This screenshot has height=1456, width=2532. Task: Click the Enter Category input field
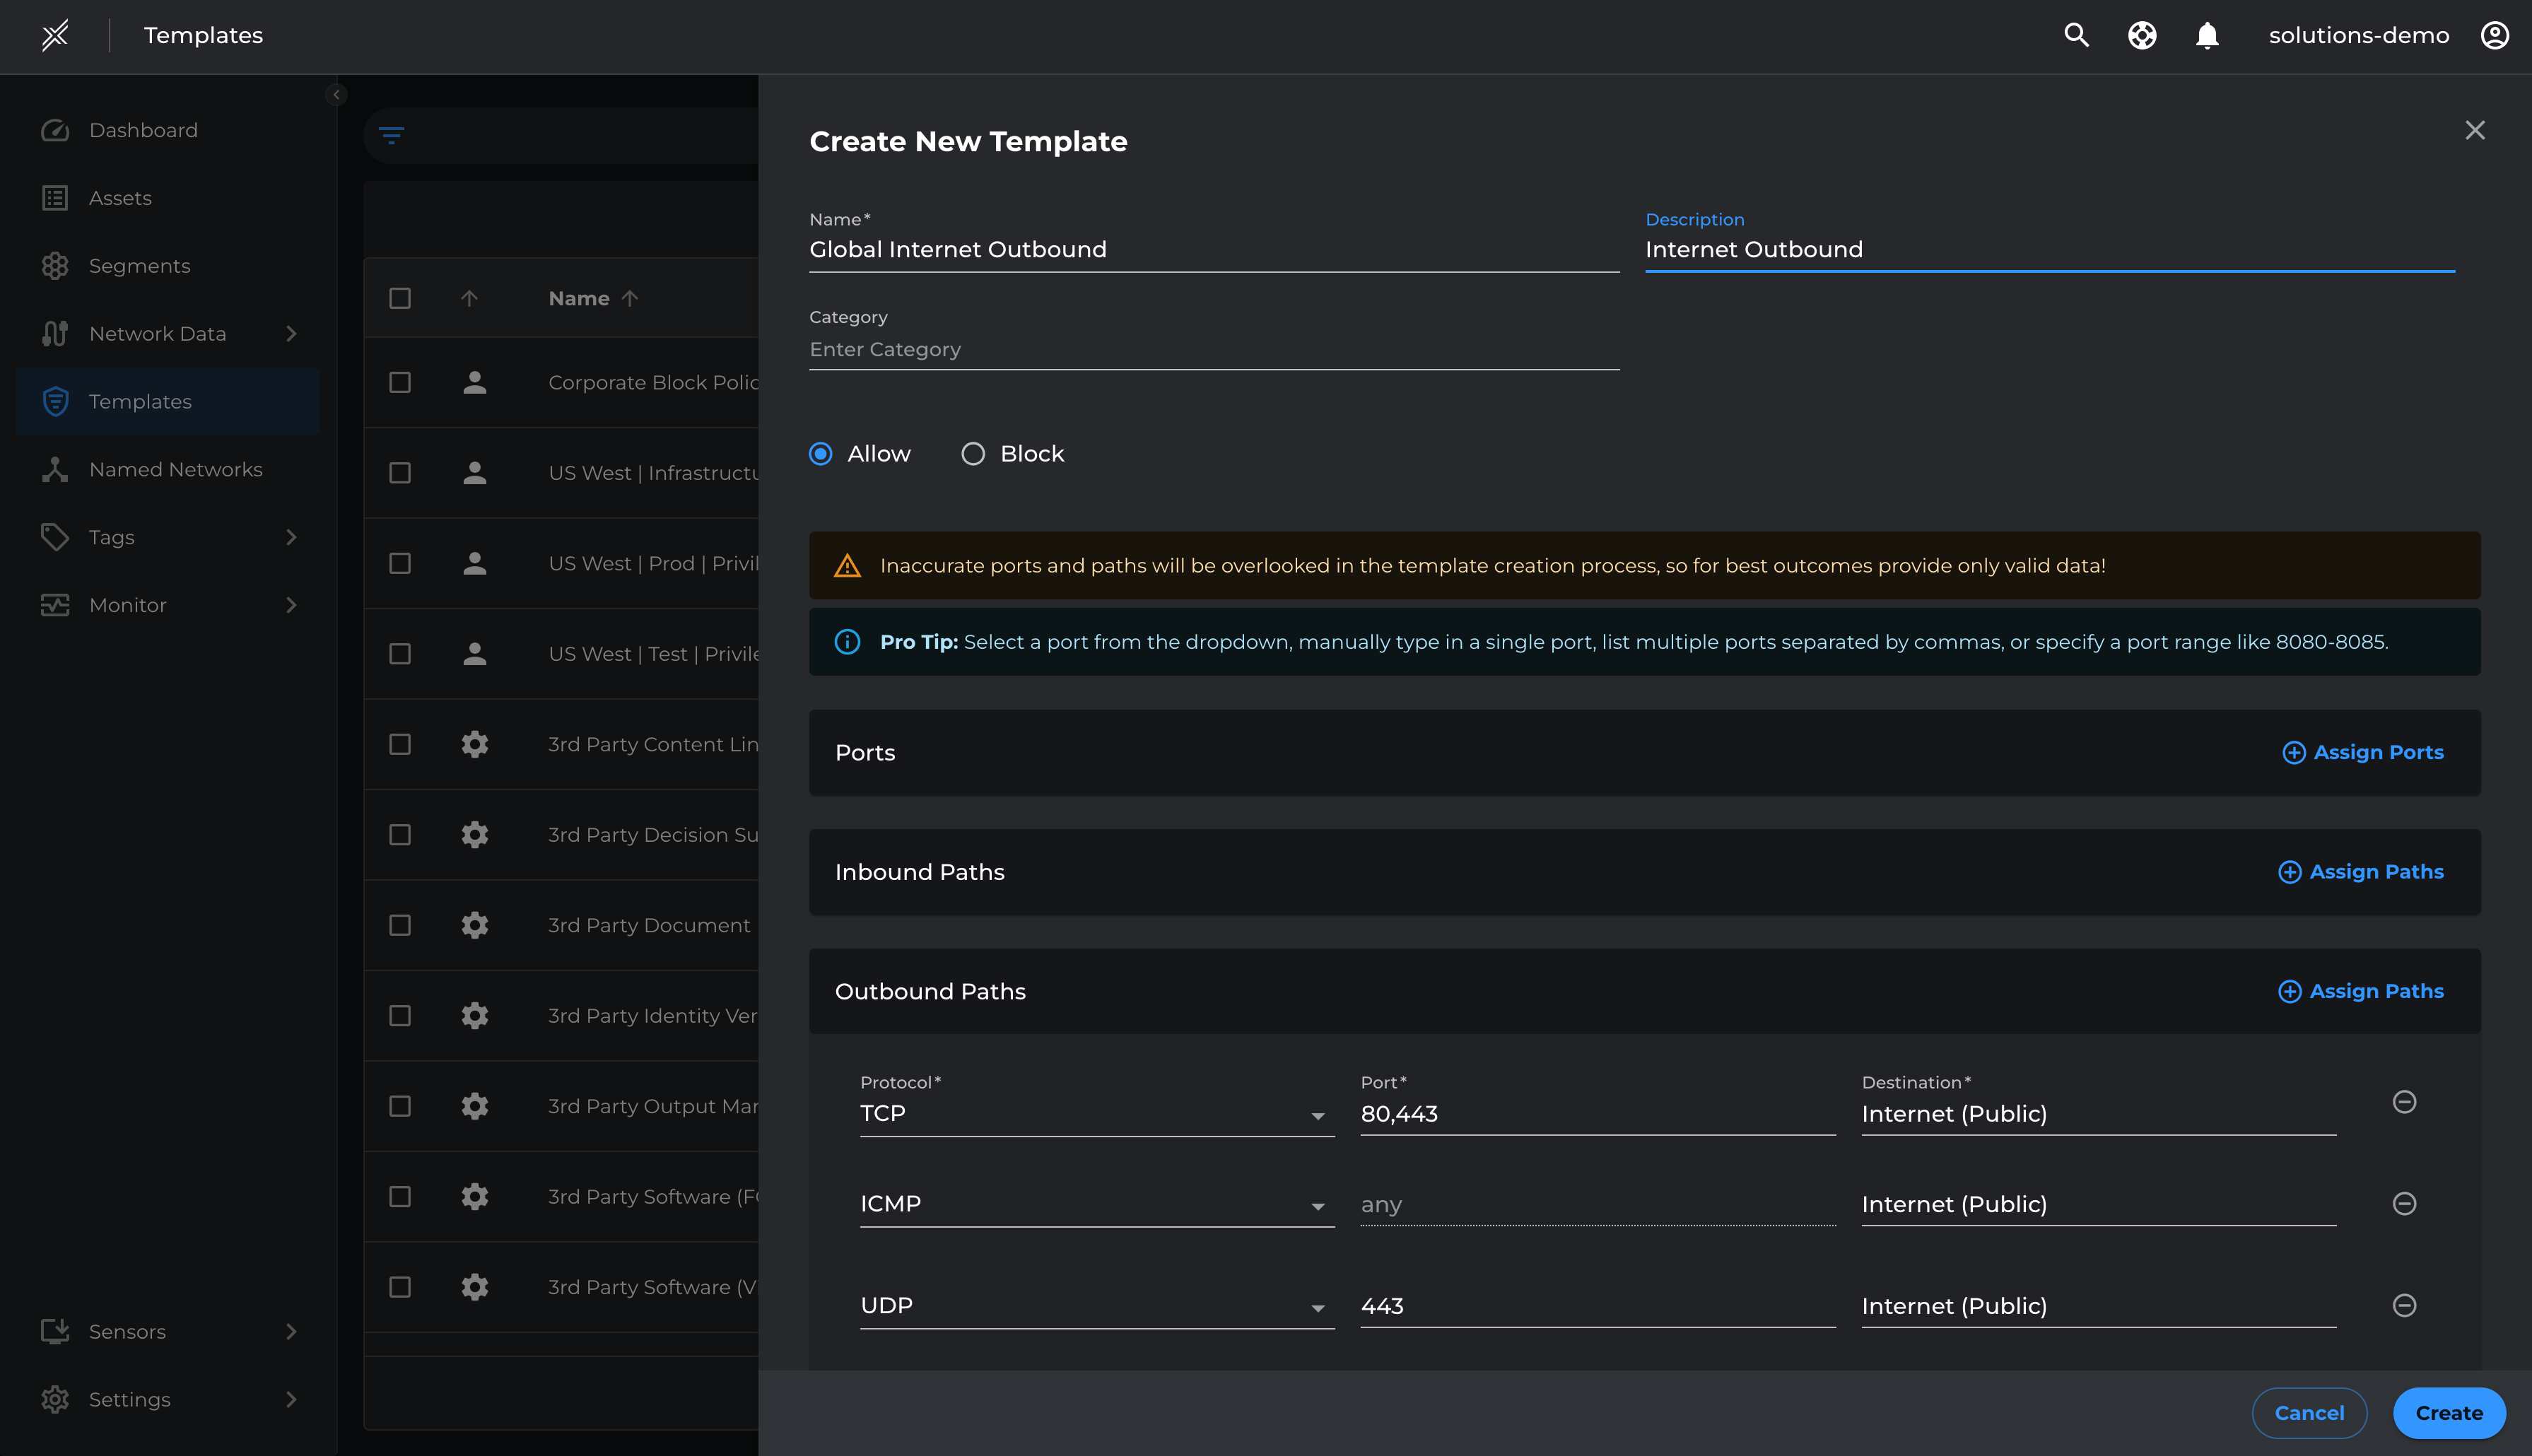click(x=1213, y=350)
